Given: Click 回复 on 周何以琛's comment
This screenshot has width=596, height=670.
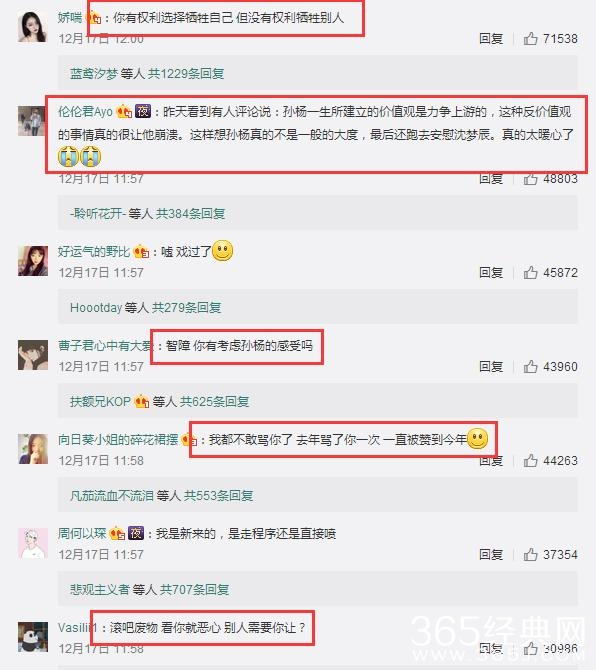Looking at the screenshot, I should coord(491,554).
